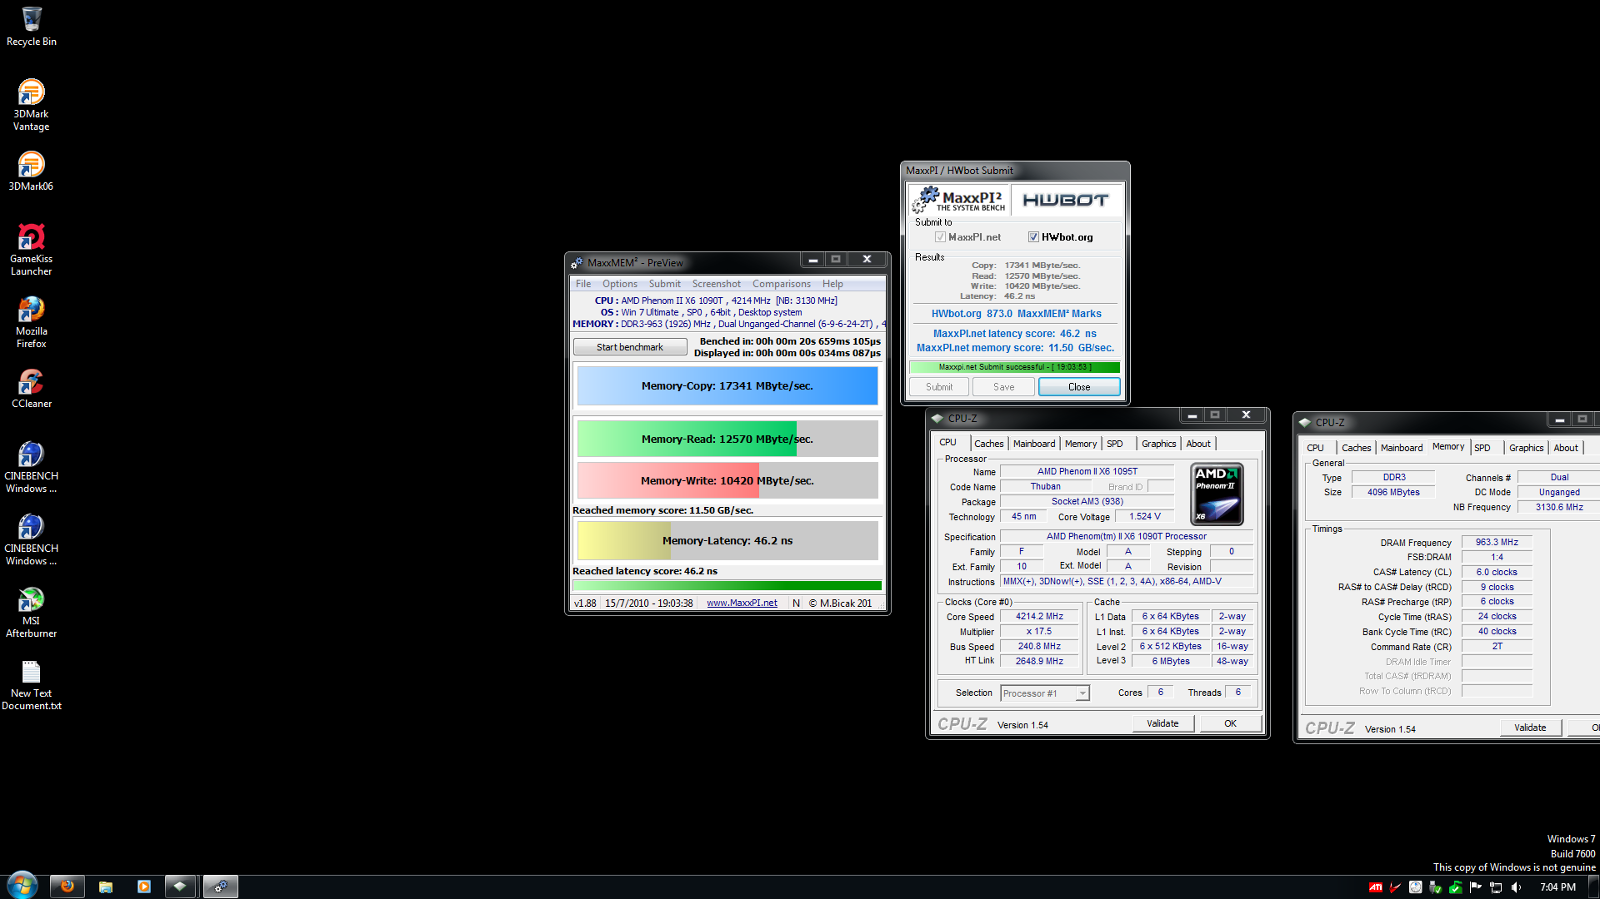Click Maxxpi.net Submit successful progress bar
Viewport: 1600px width, 899px height.
1014,367
